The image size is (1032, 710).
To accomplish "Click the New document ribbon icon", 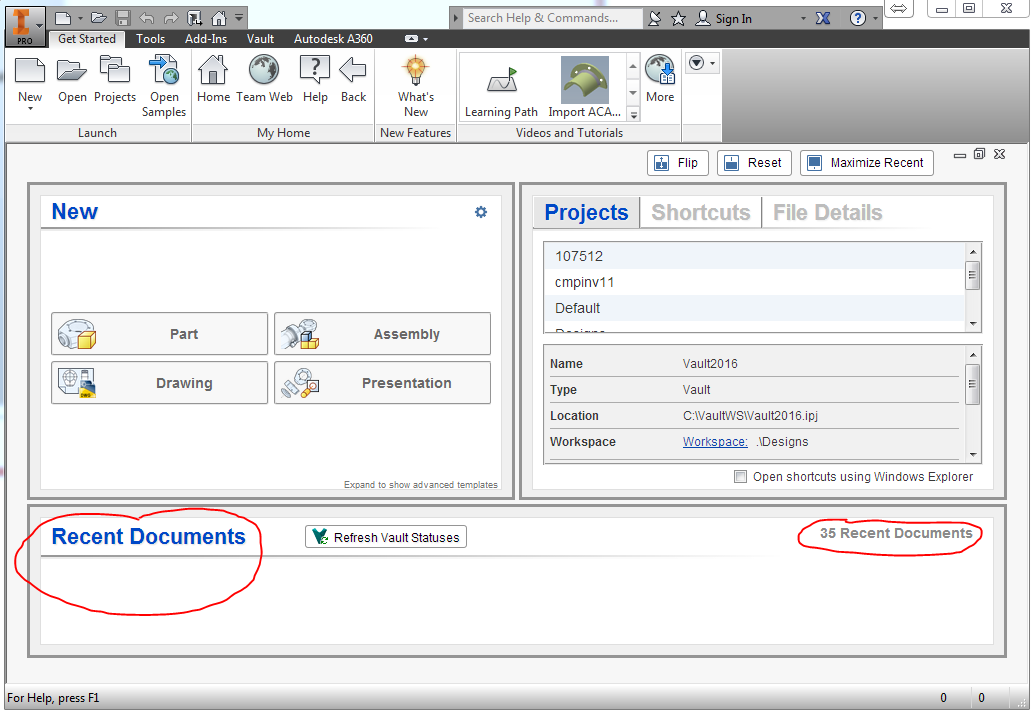I will coord(30,70).
